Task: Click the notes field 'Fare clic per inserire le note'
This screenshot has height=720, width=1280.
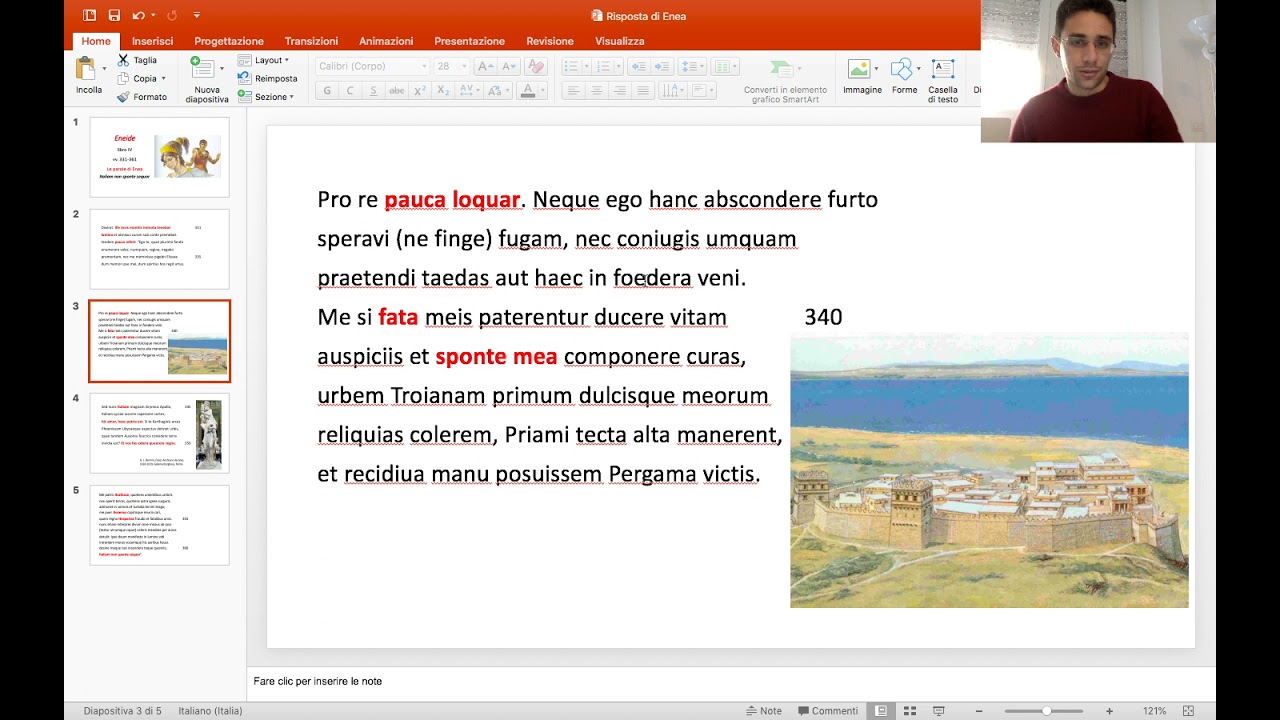Action: coord(318,681)
